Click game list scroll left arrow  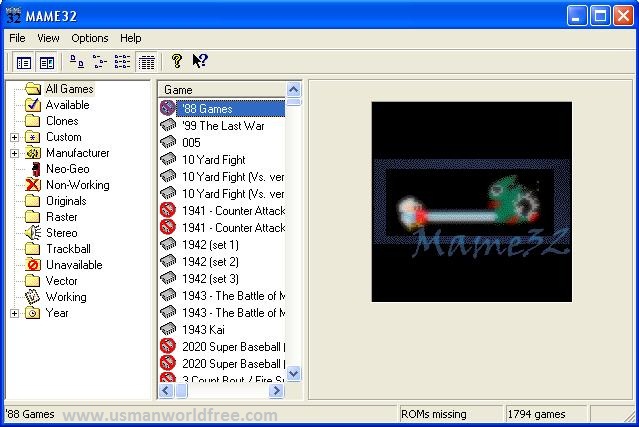coord(165,391)
